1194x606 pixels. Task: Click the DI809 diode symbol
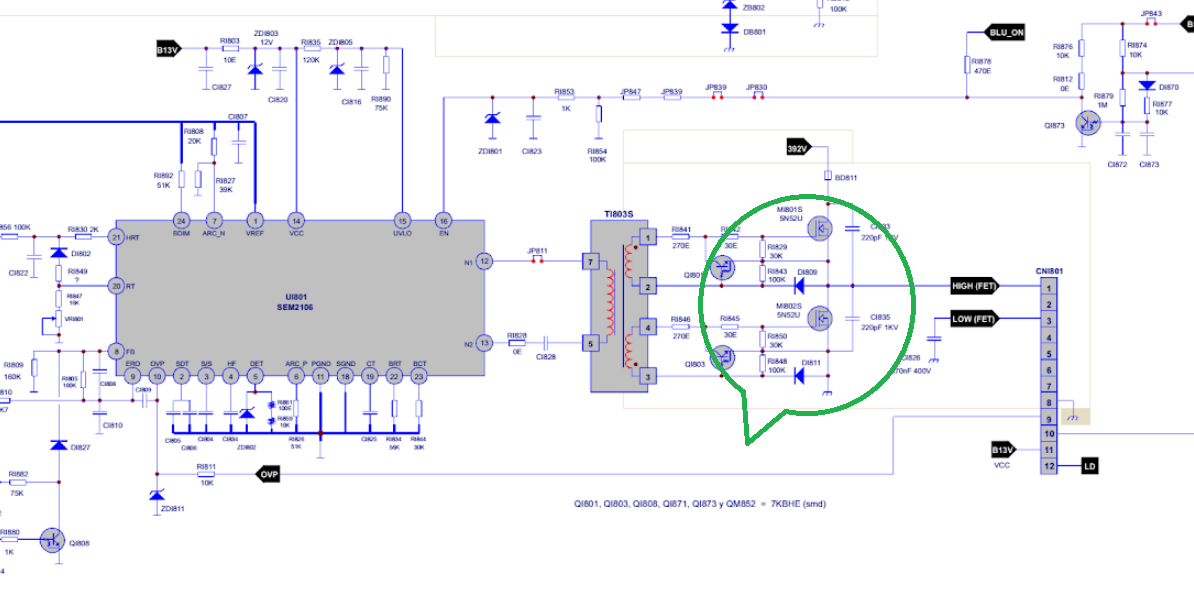click(x=800, y=286)
